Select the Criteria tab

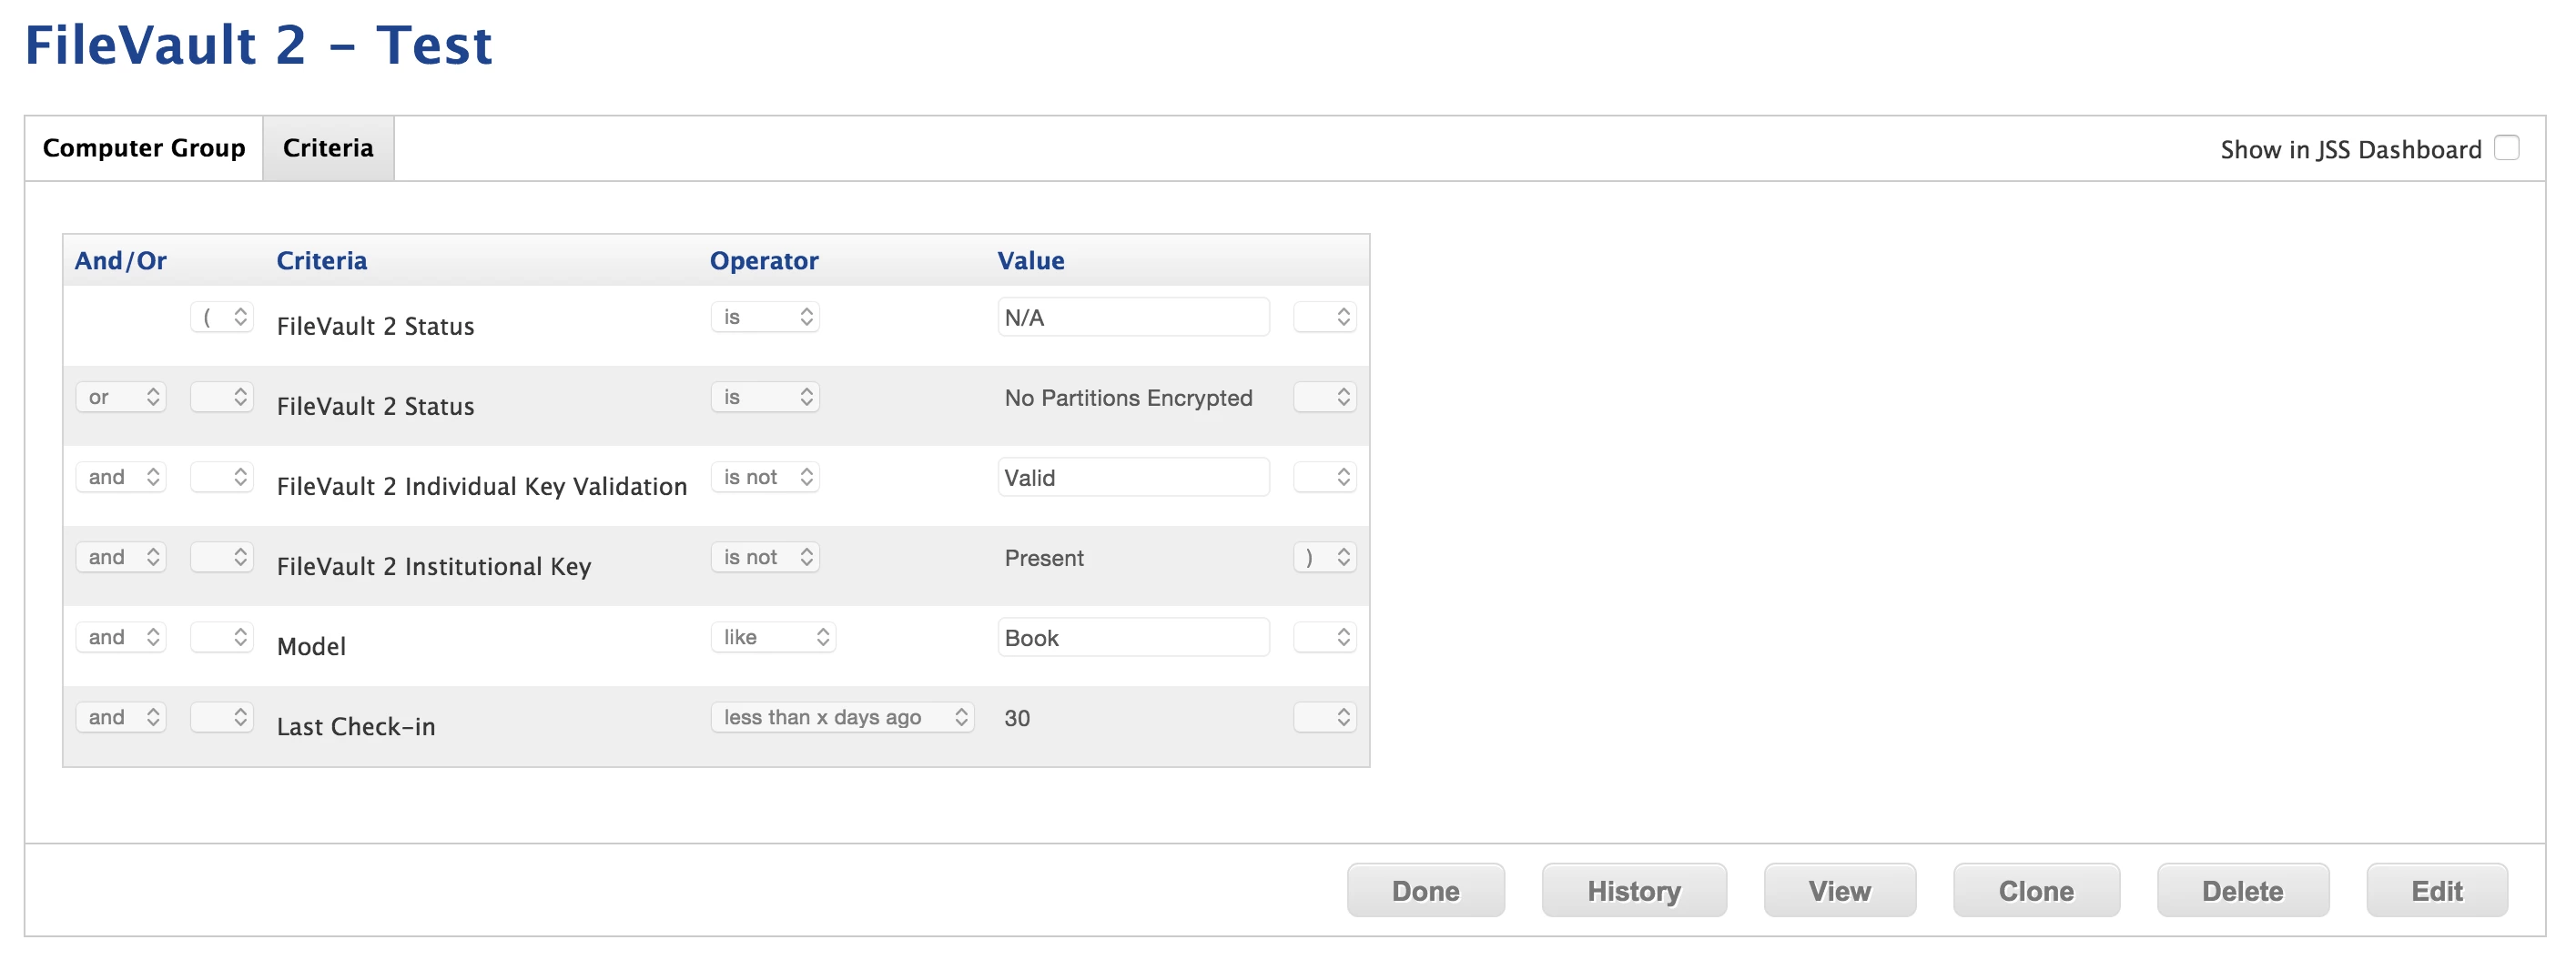click(328, 148)
